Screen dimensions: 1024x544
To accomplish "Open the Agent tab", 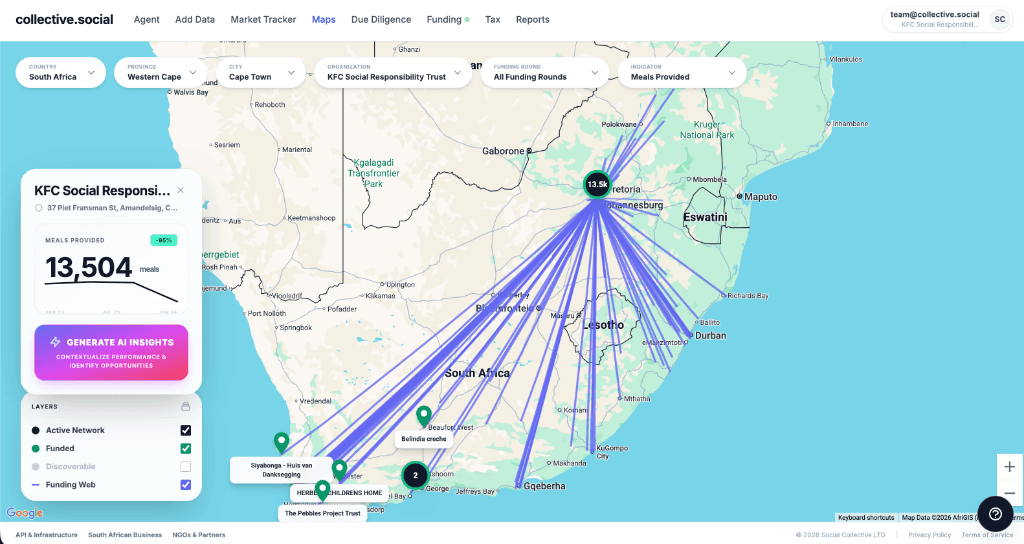I will pos(146,20).
